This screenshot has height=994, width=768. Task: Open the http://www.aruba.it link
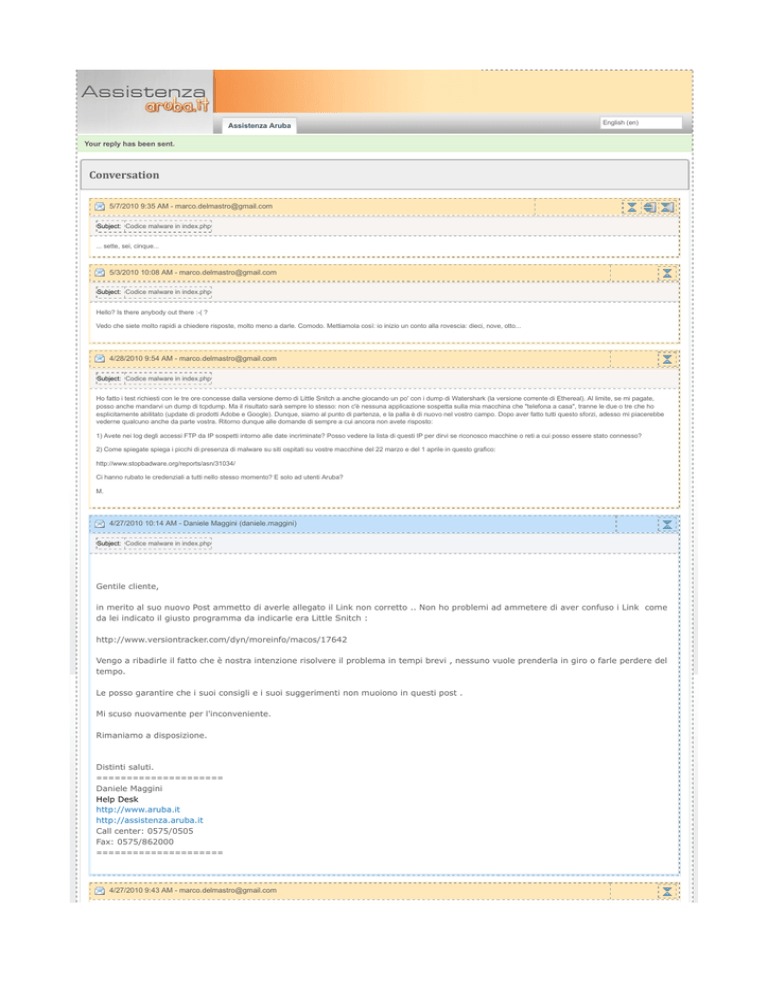point(138,810)
